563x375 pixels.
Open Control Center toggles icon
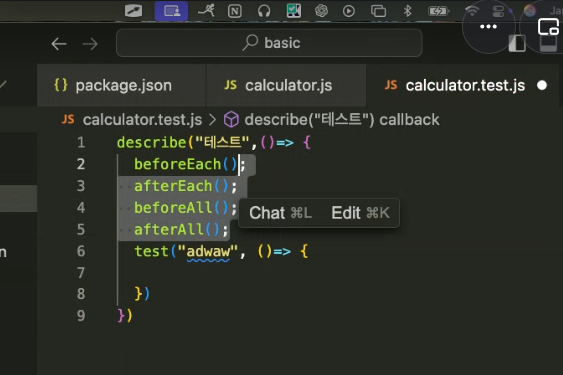pyautogui.click(x=498, y=11)
